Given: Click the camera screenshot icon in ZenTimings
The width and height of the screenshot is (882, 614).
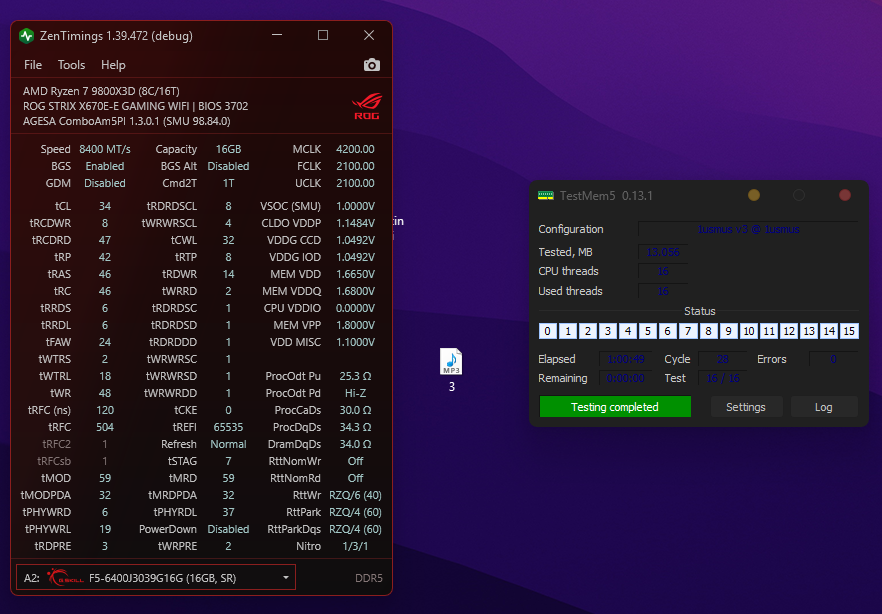Looking at the screenshot, I should pos(371,65).
